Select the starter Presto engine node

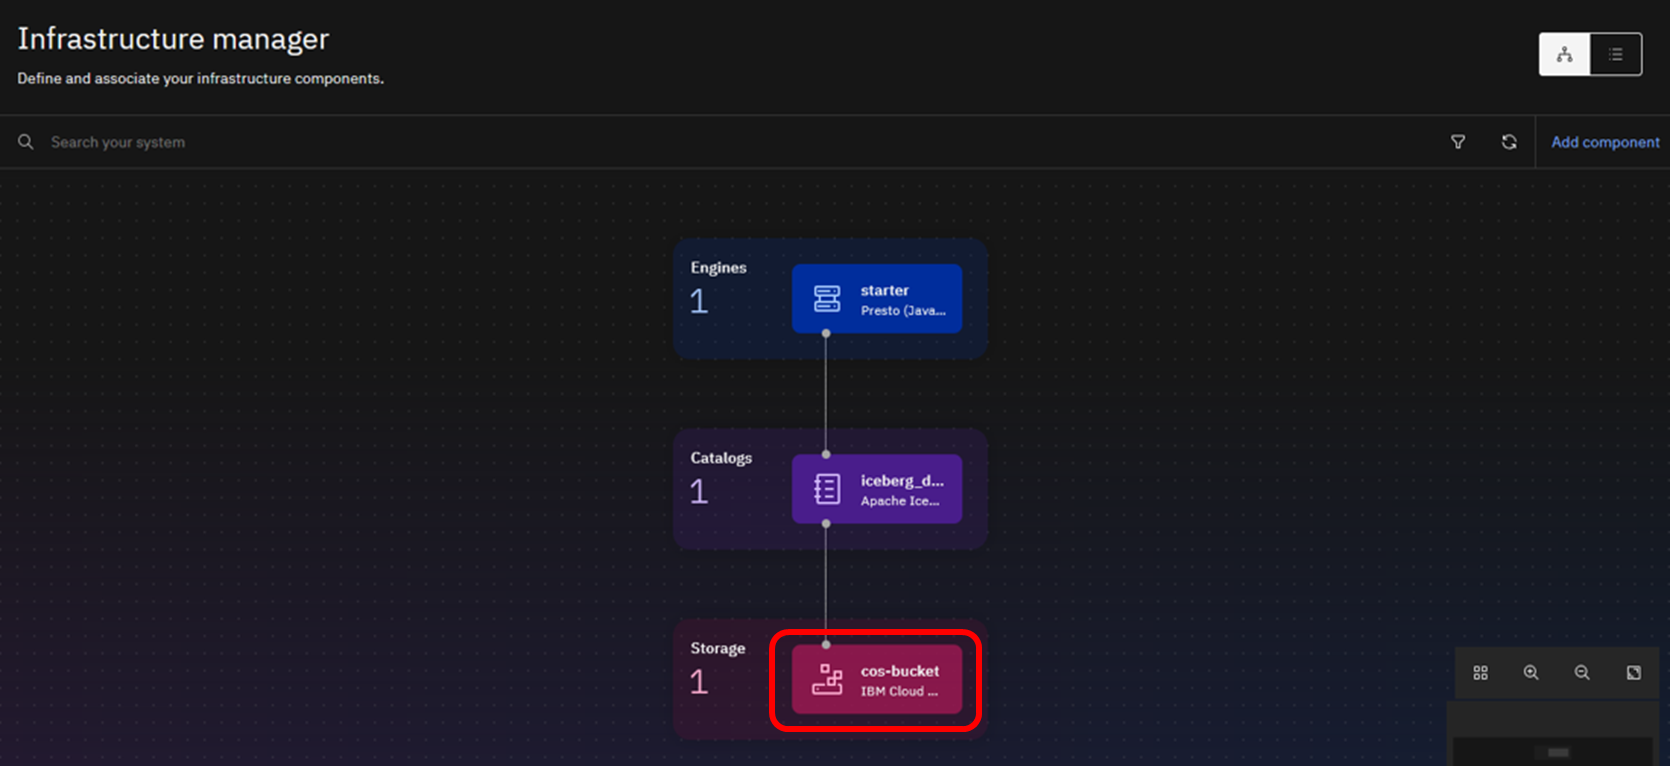pyautogui.click(x=877, y=299)
